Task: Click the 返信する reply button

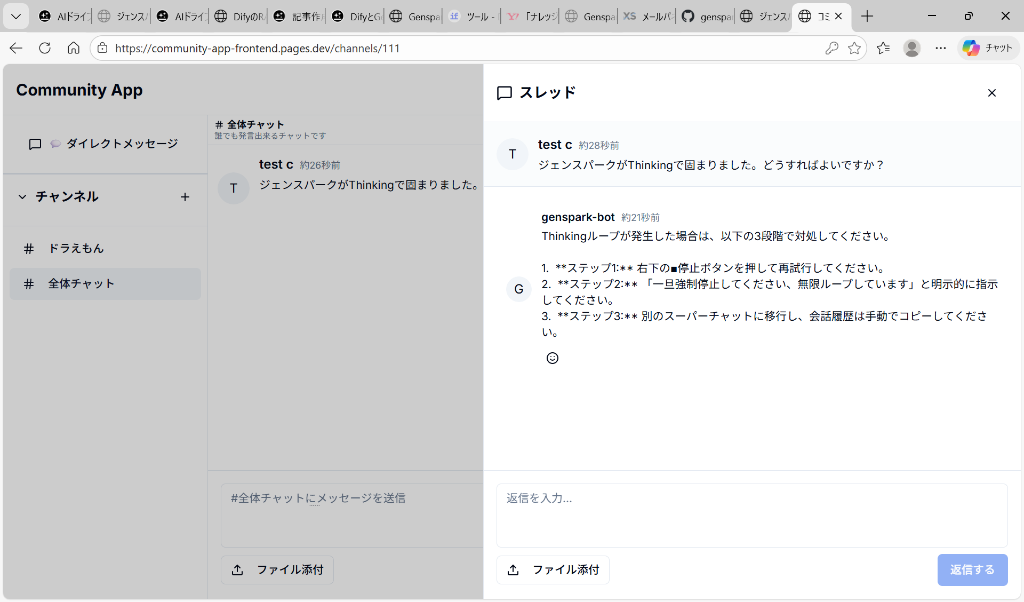Action: (x=972, y=569)
